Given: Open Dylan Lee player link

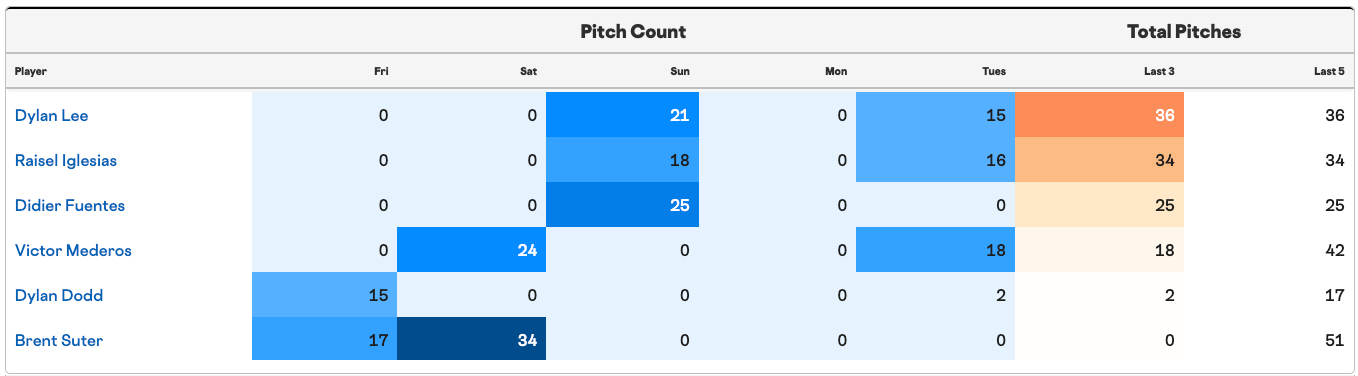Looking at the screenshot, I should (52, 116).
